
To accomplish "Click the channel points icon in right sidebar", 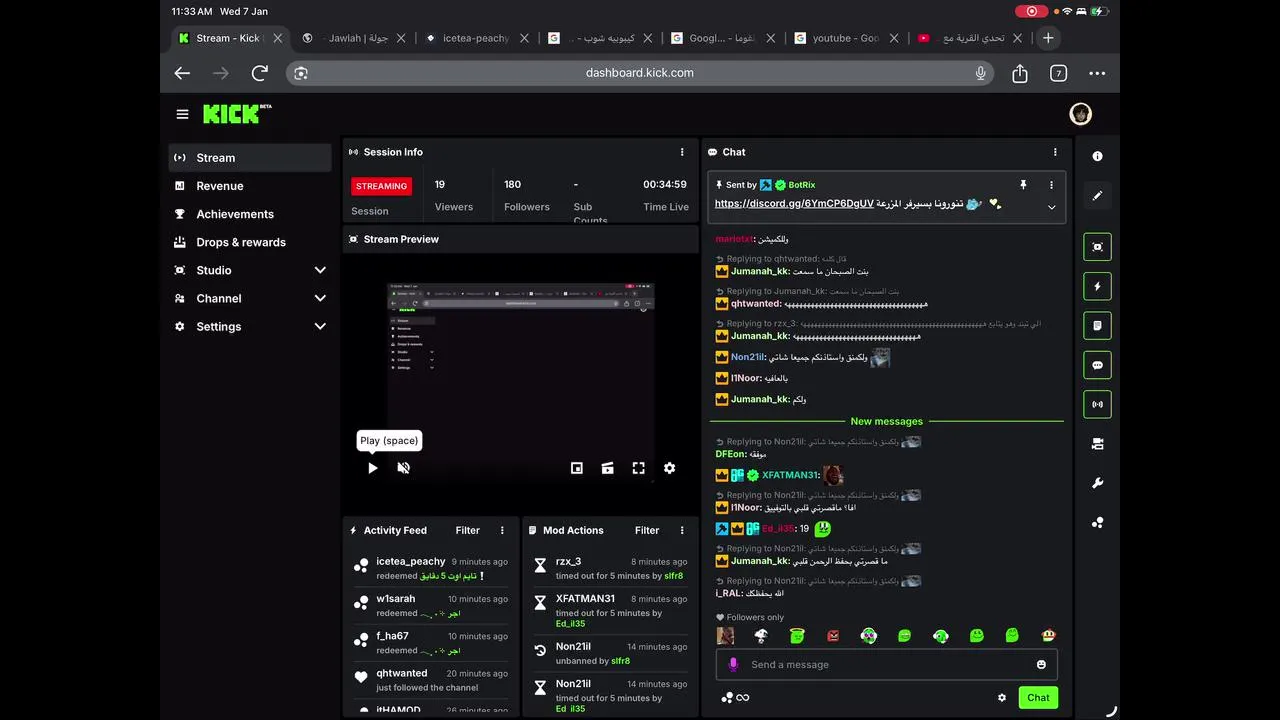I will [x=1097, y=522].
